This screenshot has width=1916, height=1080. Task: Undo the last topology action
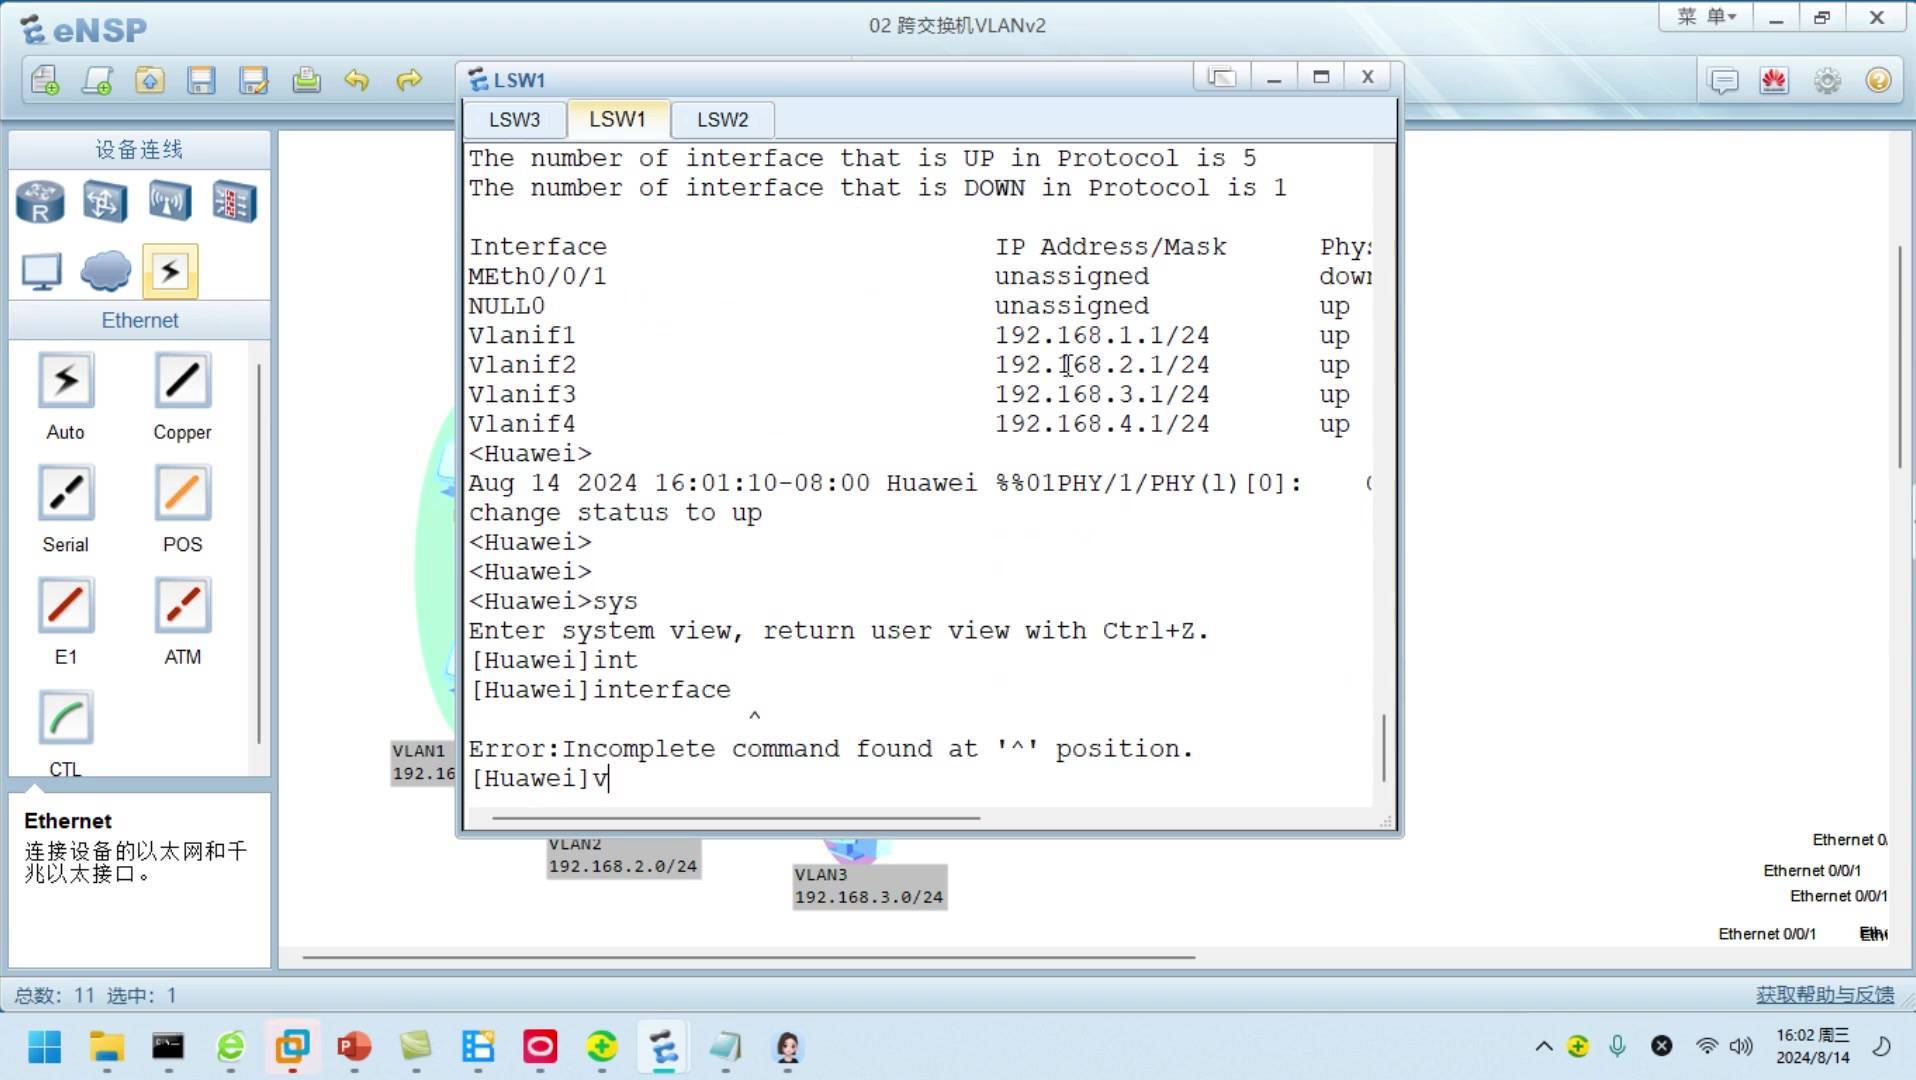tap(358, 80)
